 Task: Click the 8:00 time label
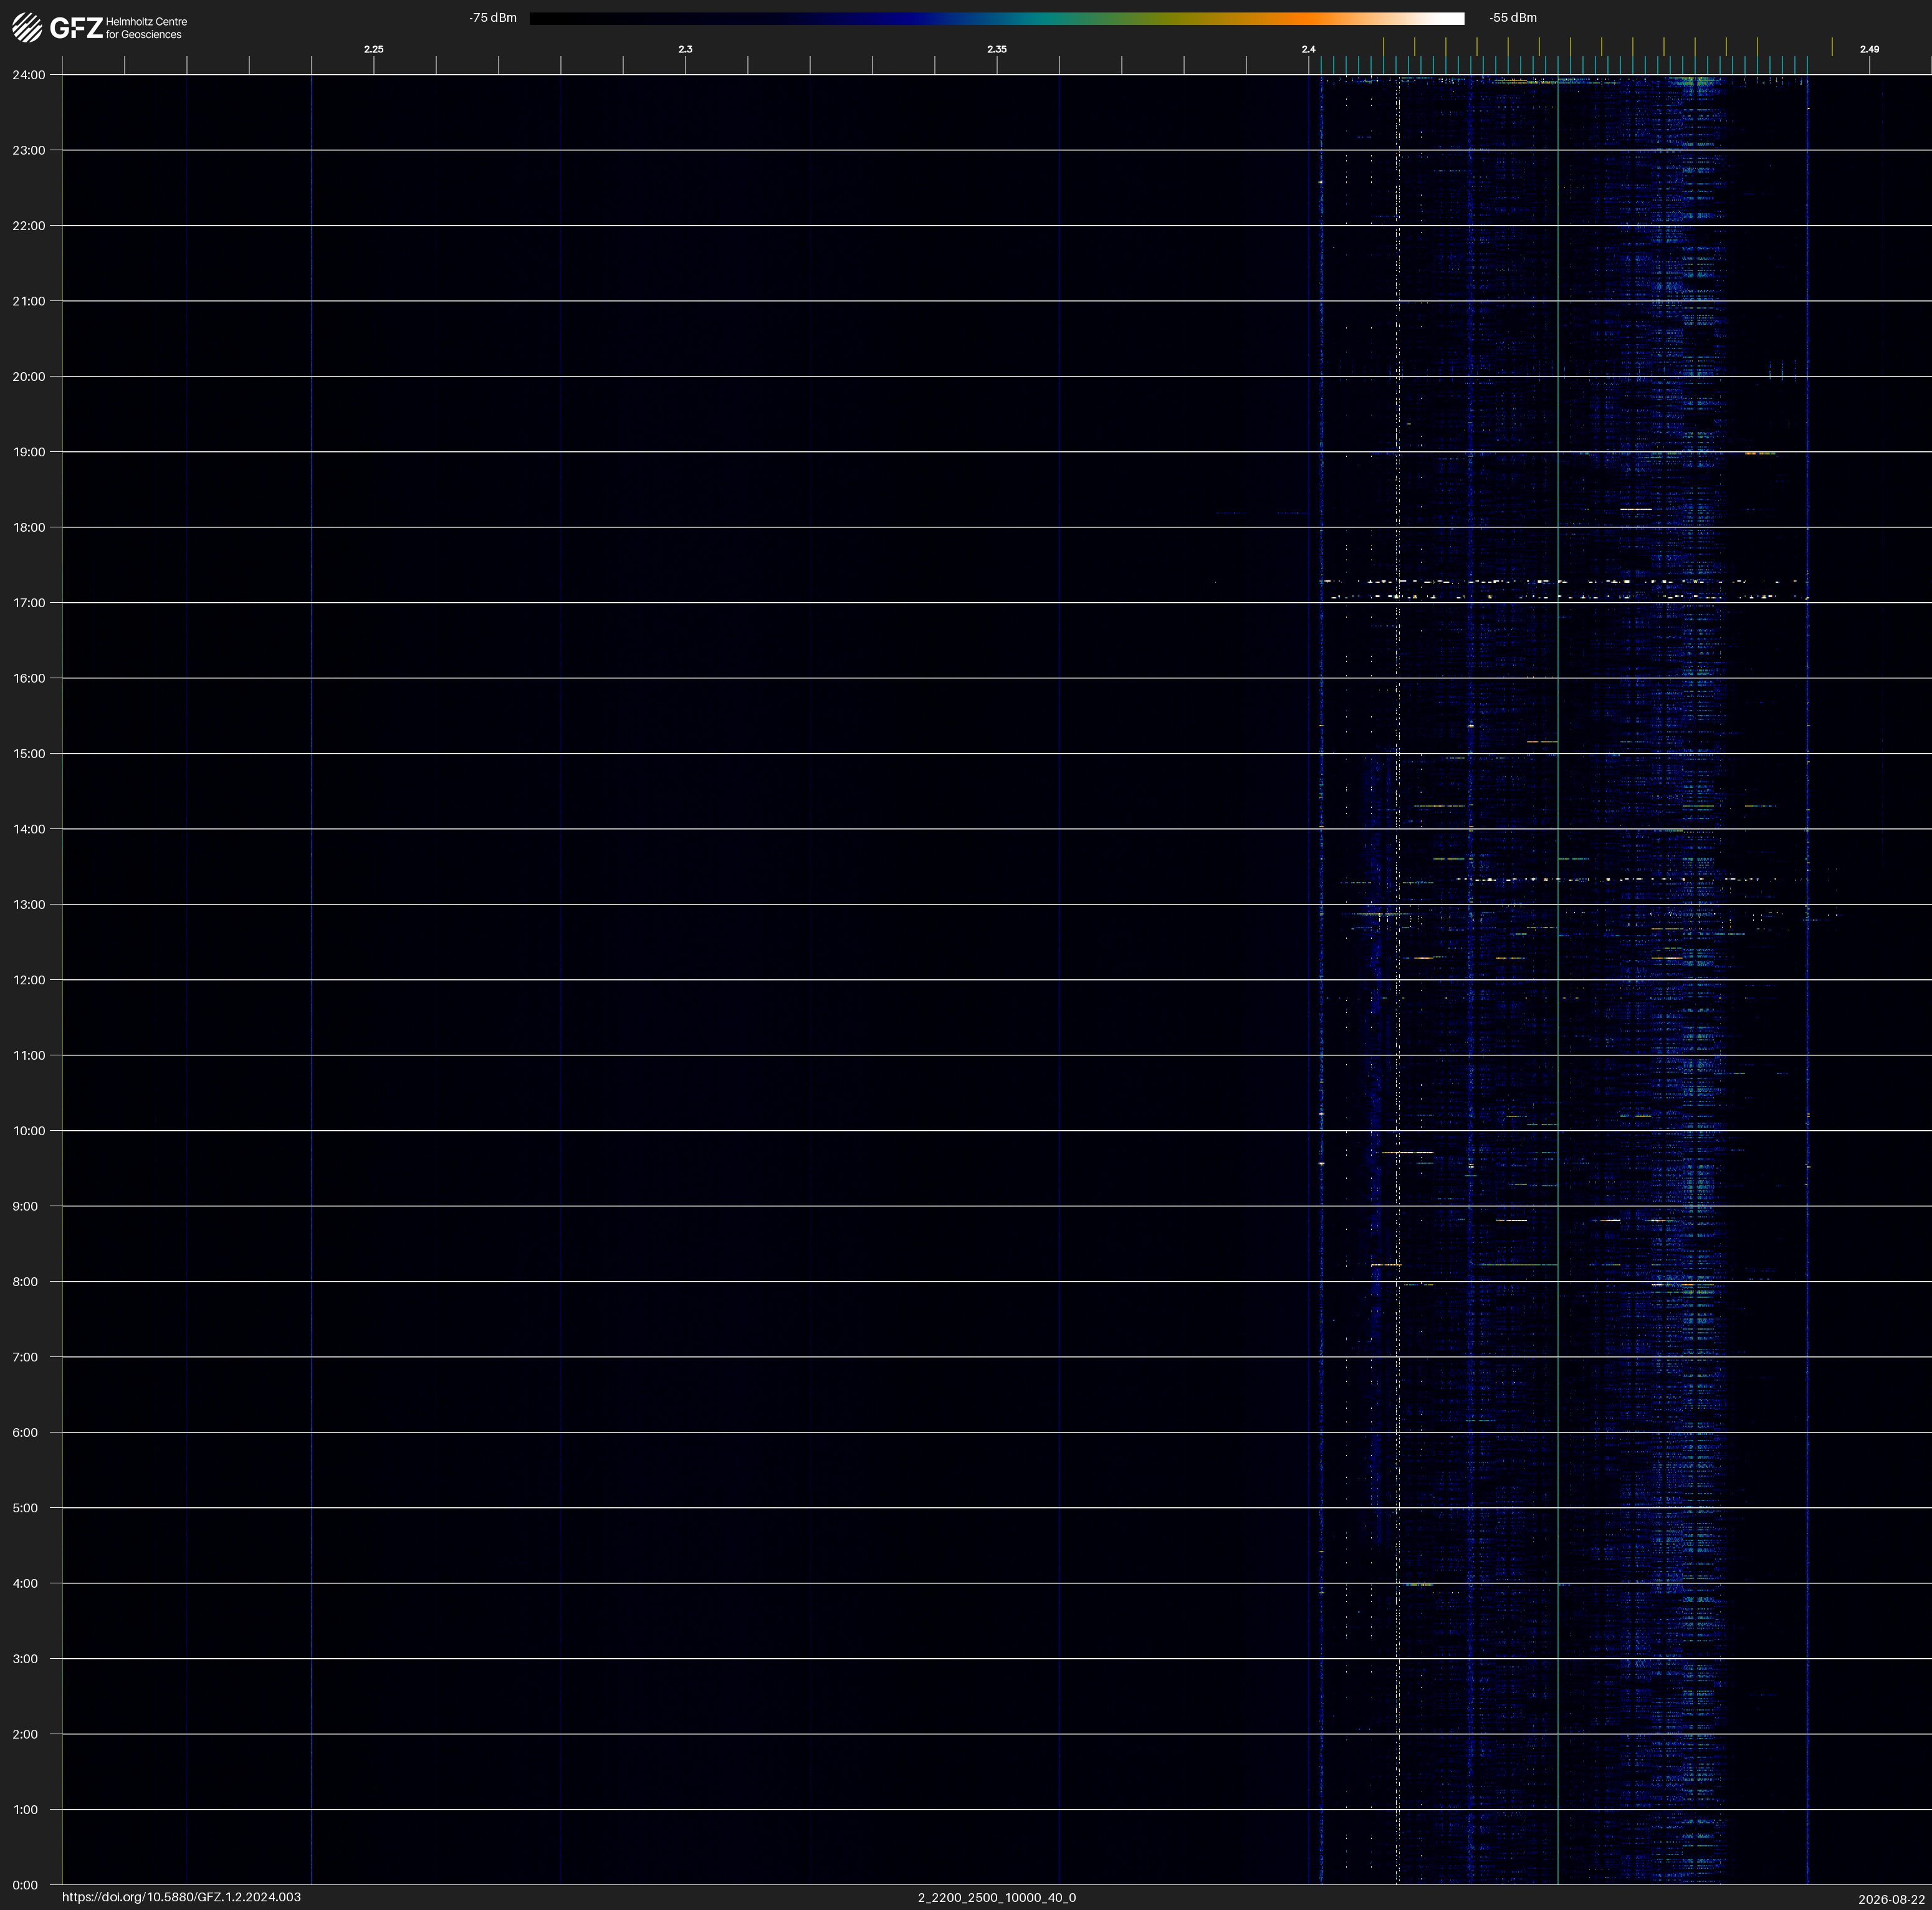26,1282
